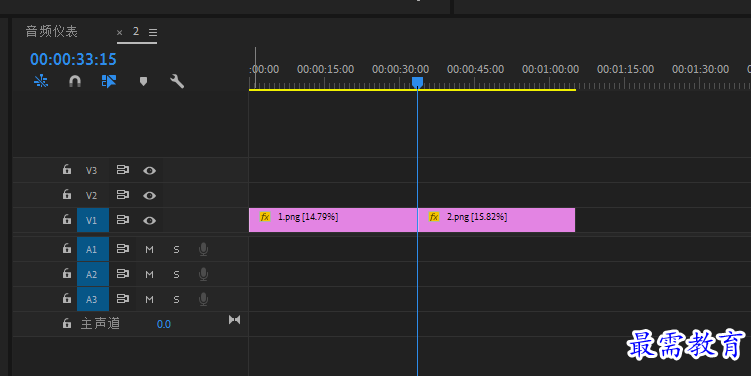Click fx badge on 1.png clip
The width and height of the screenshot is (751, 376).
(265, 217)
